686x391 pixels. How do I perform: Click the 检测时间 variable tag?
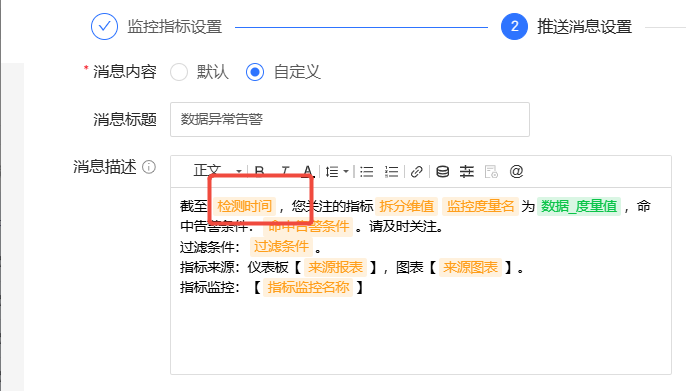[x=245, y=206]
